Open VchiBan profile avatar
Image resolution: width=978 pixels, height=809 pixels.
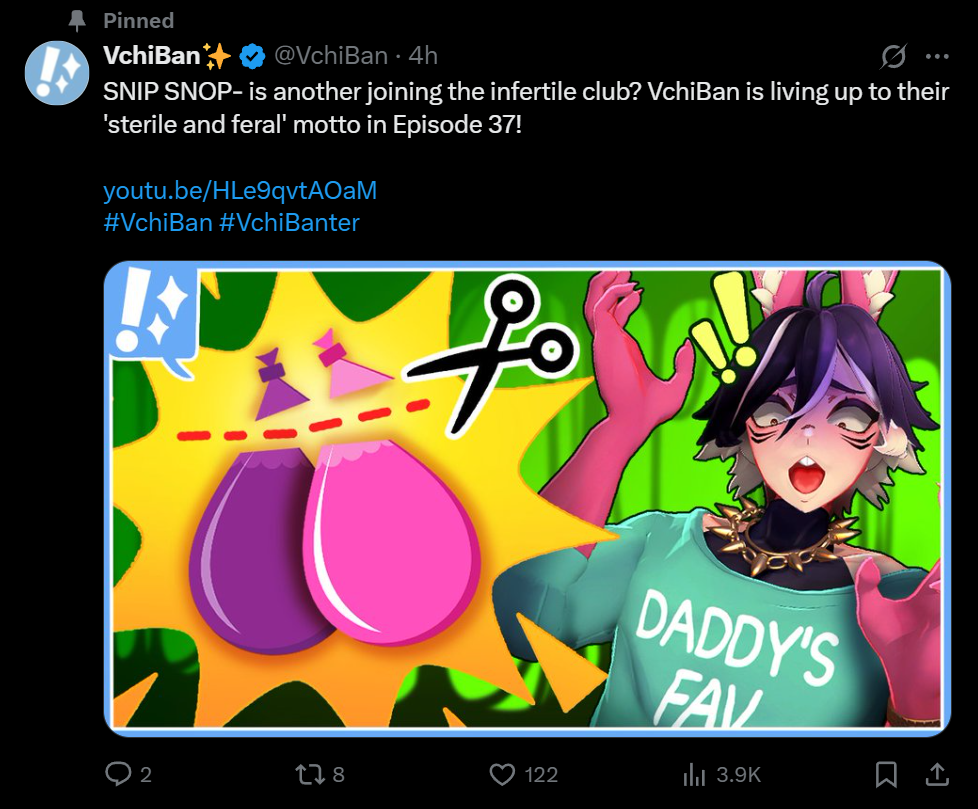[x=57, y=73]
